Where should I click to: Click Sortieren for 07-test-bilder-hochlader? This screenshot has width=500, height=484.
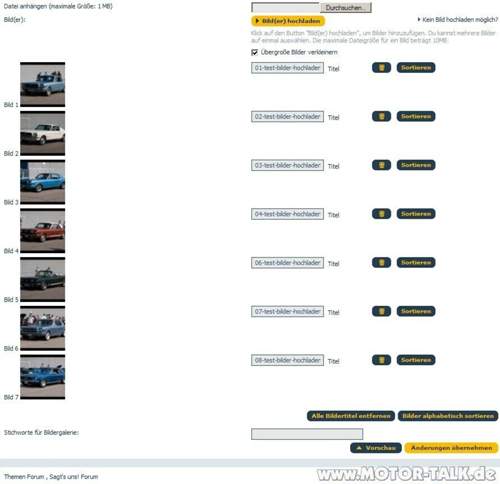click(x=416, y=311)
